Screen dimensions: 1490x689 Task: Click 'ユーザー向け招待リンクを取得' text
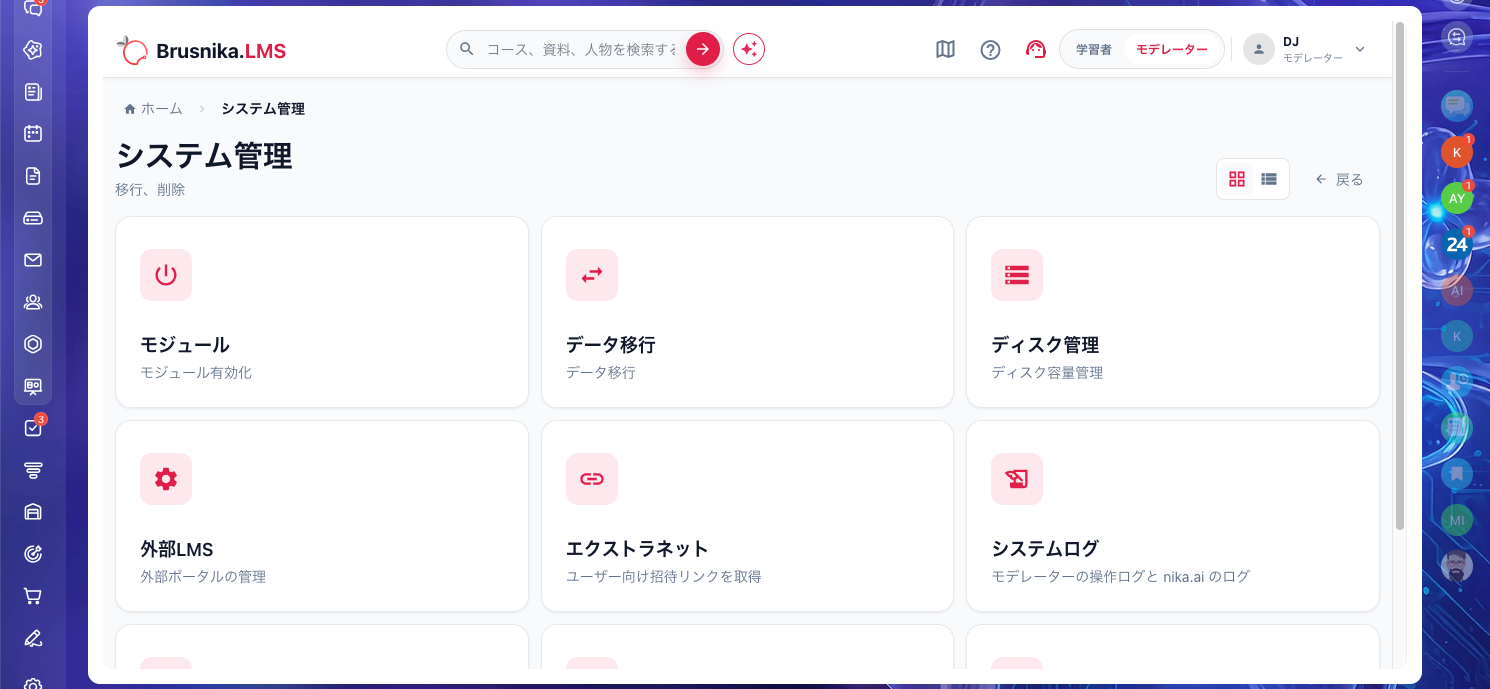(x=664, y=577)
